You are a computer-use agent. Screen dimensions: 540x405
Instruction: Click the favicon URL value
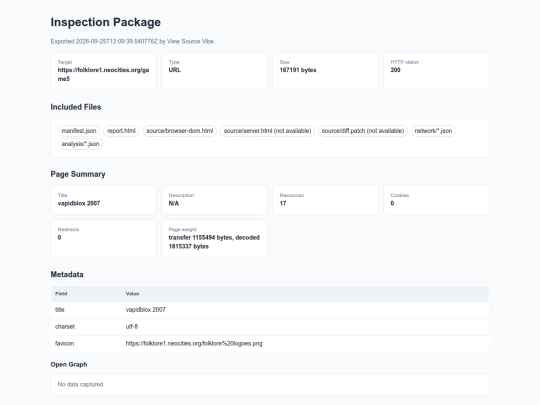point(194,343)
